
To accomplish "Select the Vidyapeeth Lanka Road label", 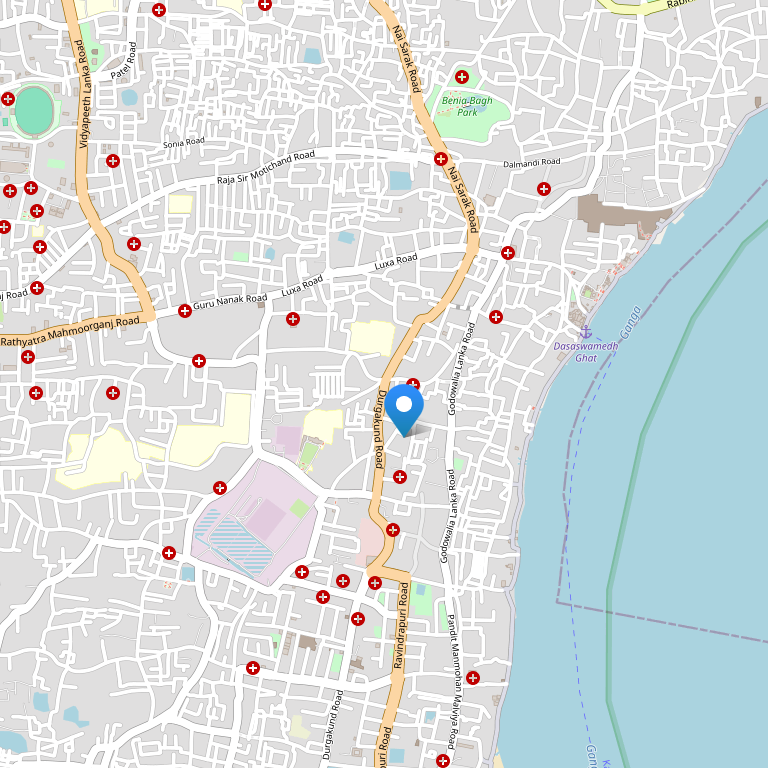I will coord(84,95).
